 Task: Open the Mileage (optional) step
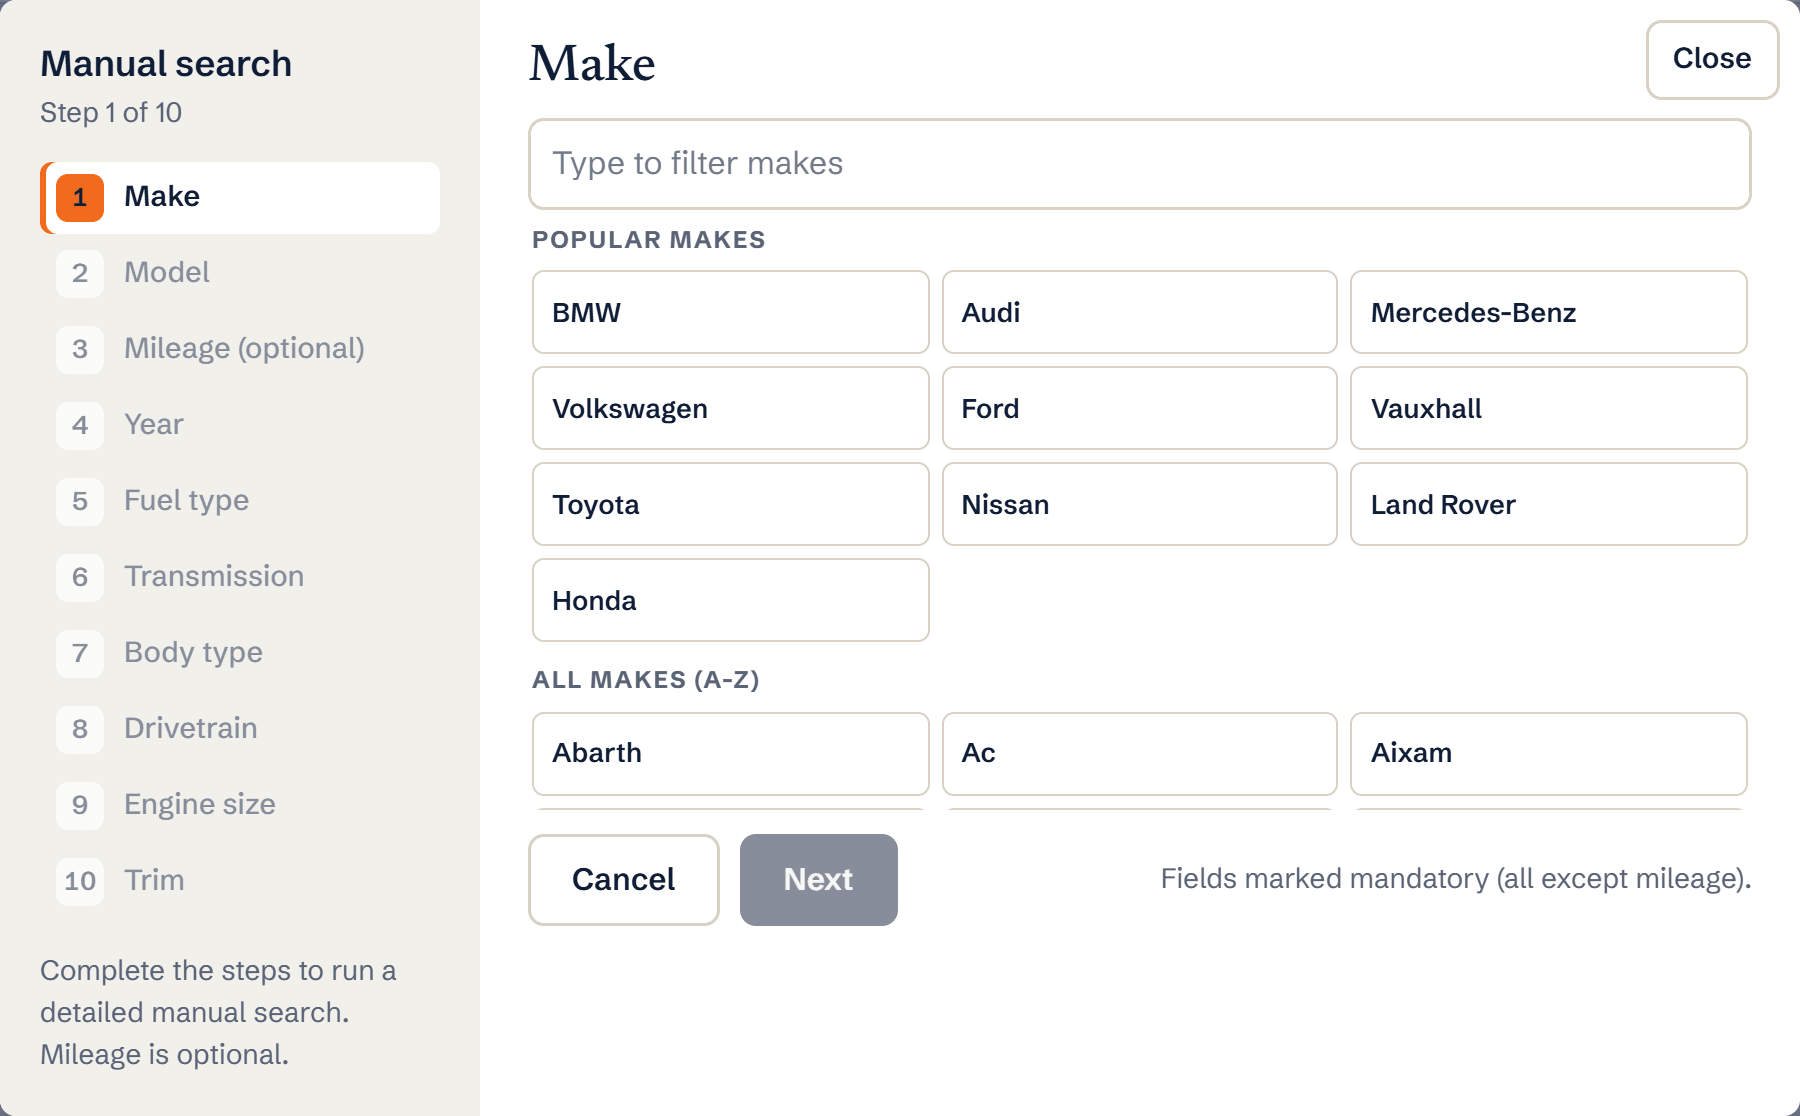(240, 349)
